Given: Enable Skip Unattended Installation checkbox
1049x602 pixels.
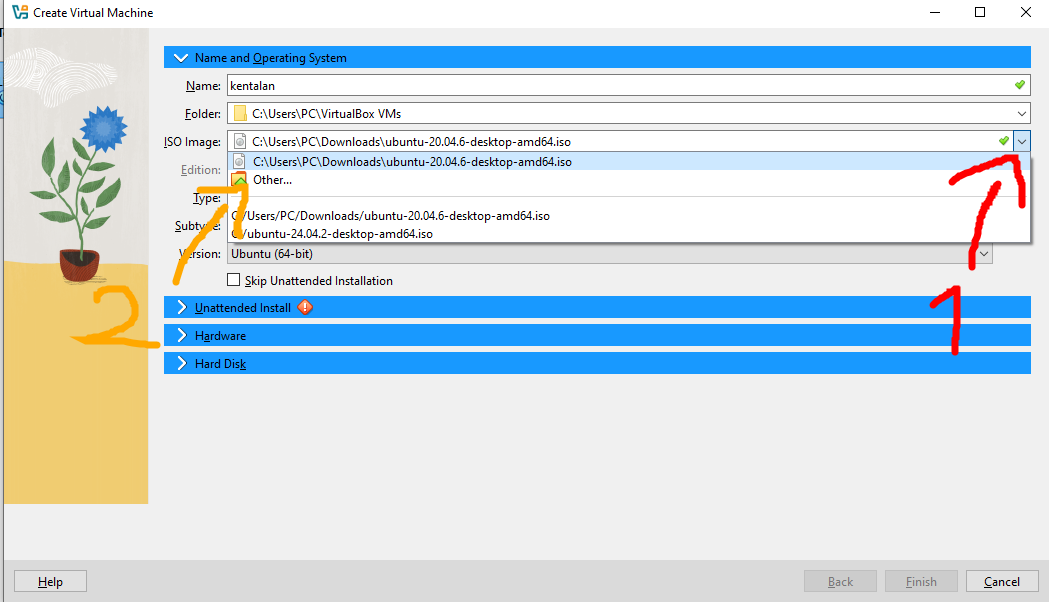Looking at the screenshot, I should coord(235,281).
